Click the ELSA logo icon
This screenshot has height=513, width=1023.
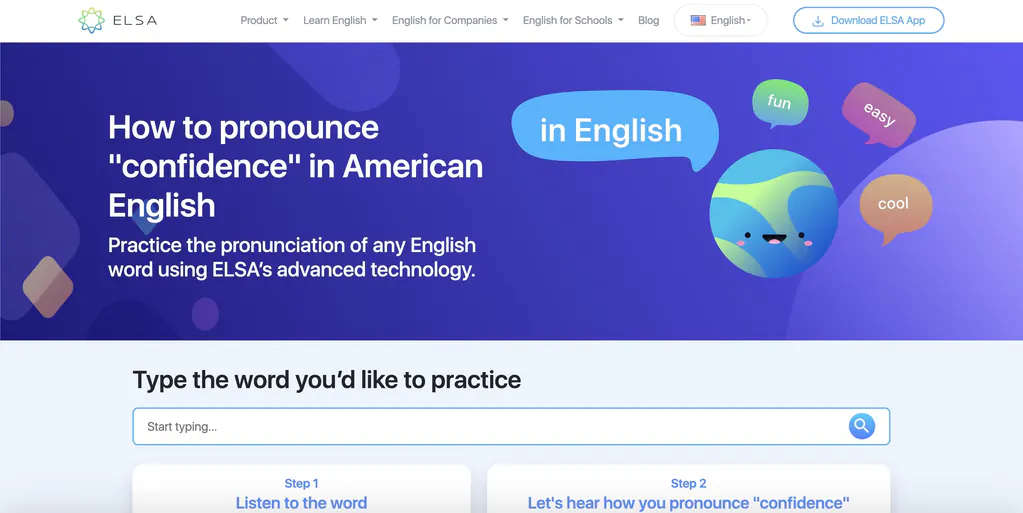(x=91, y=20)
